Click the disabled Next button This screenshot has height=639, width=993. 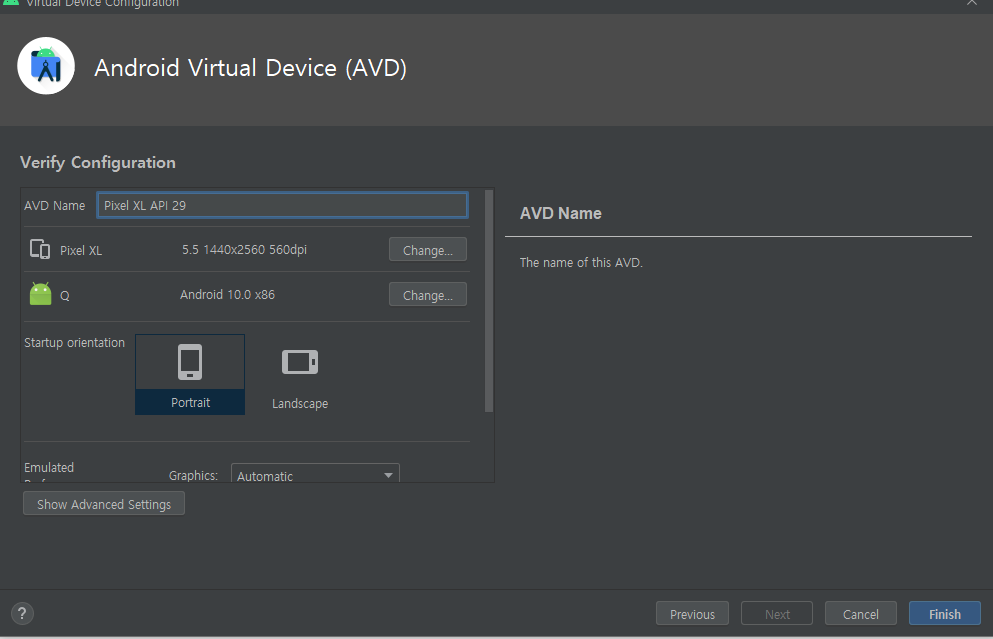777,614
